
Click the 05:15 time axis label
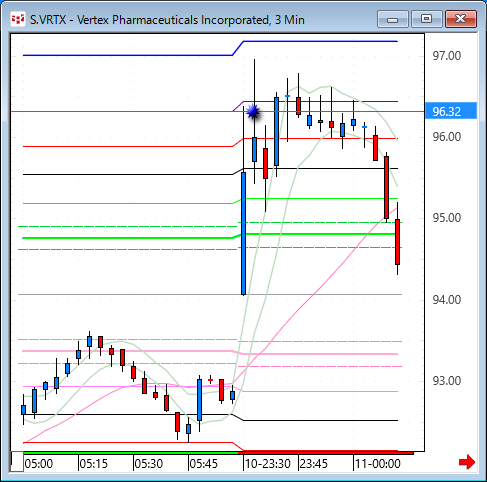click(94, 464)
